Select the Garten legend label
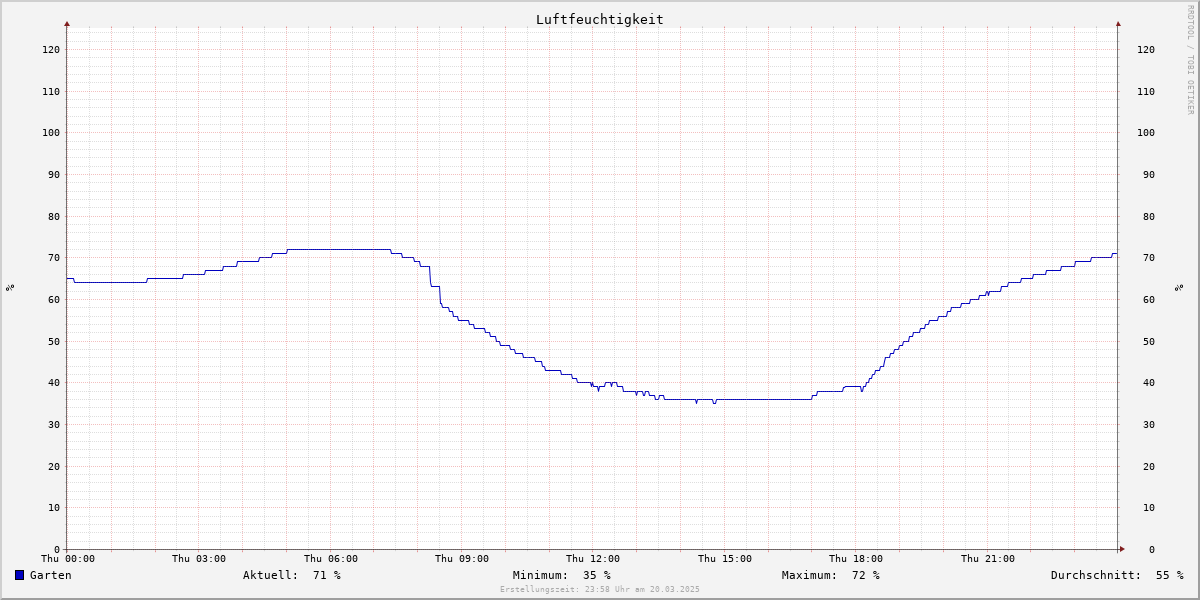 [50, 575]
